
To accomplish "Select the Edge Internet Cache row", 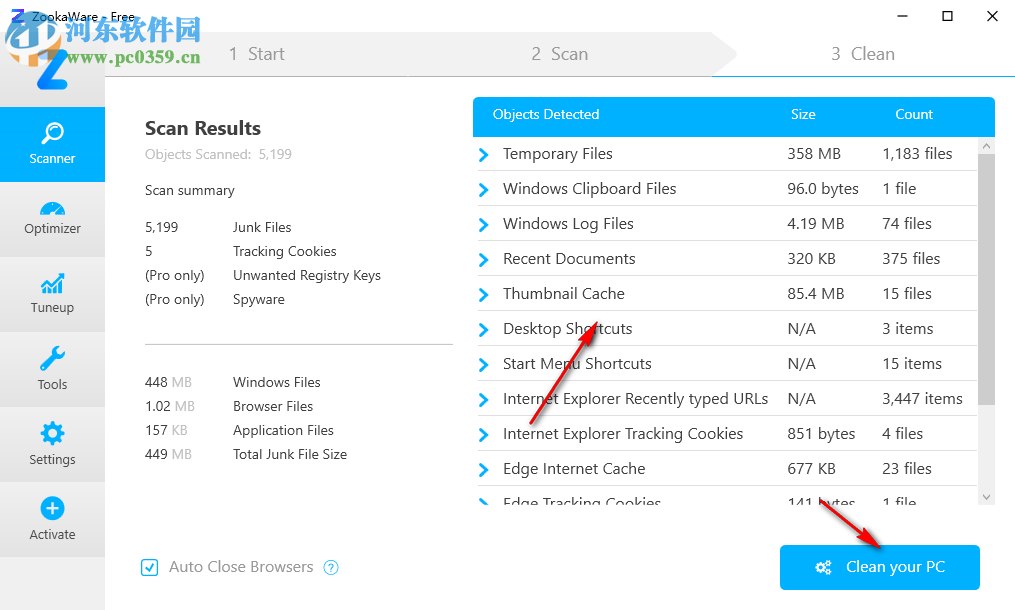I will (x=574, y=469).
